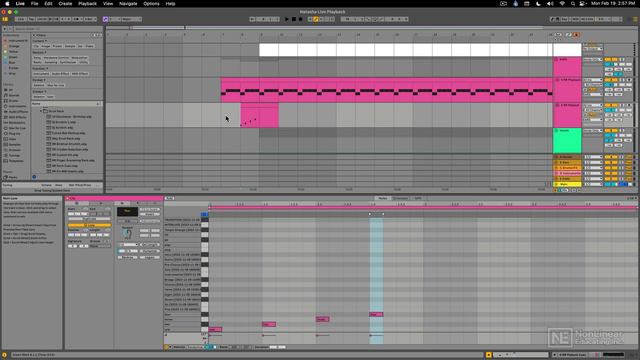Viewport: 640px width, 360px height.
Task: Toggle the Key map mode switch
Action: coord(564,19)
